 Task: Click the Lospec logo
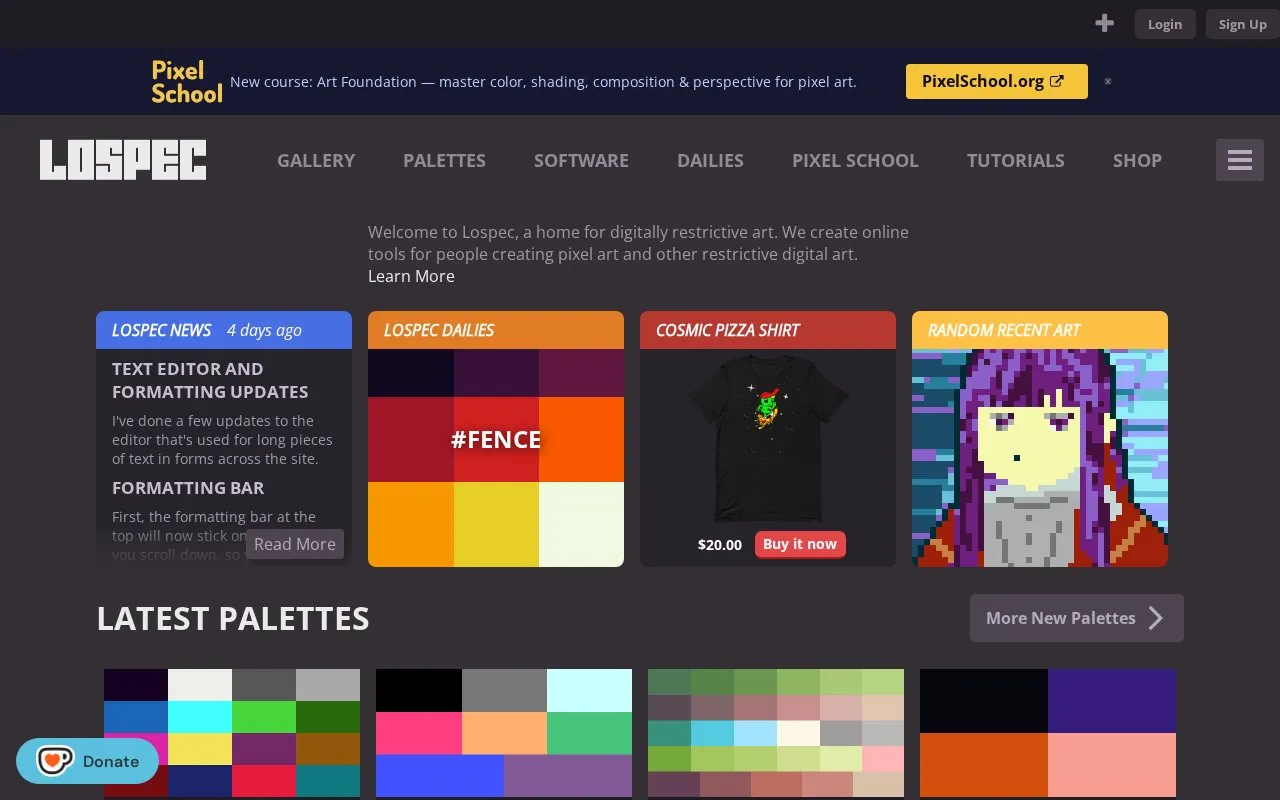pyautogui.click(x=123, y=160)
